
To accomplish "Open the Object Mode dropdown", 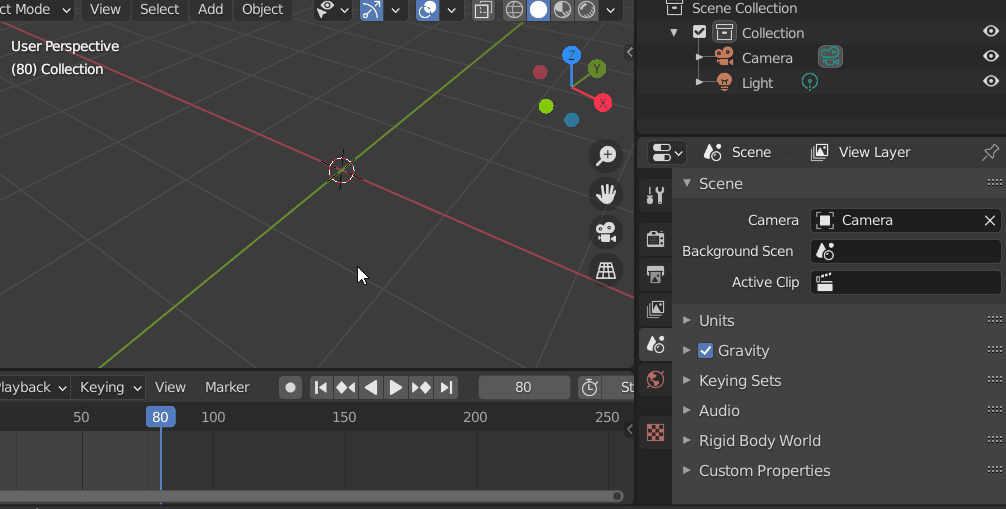I will coord(35,10).
